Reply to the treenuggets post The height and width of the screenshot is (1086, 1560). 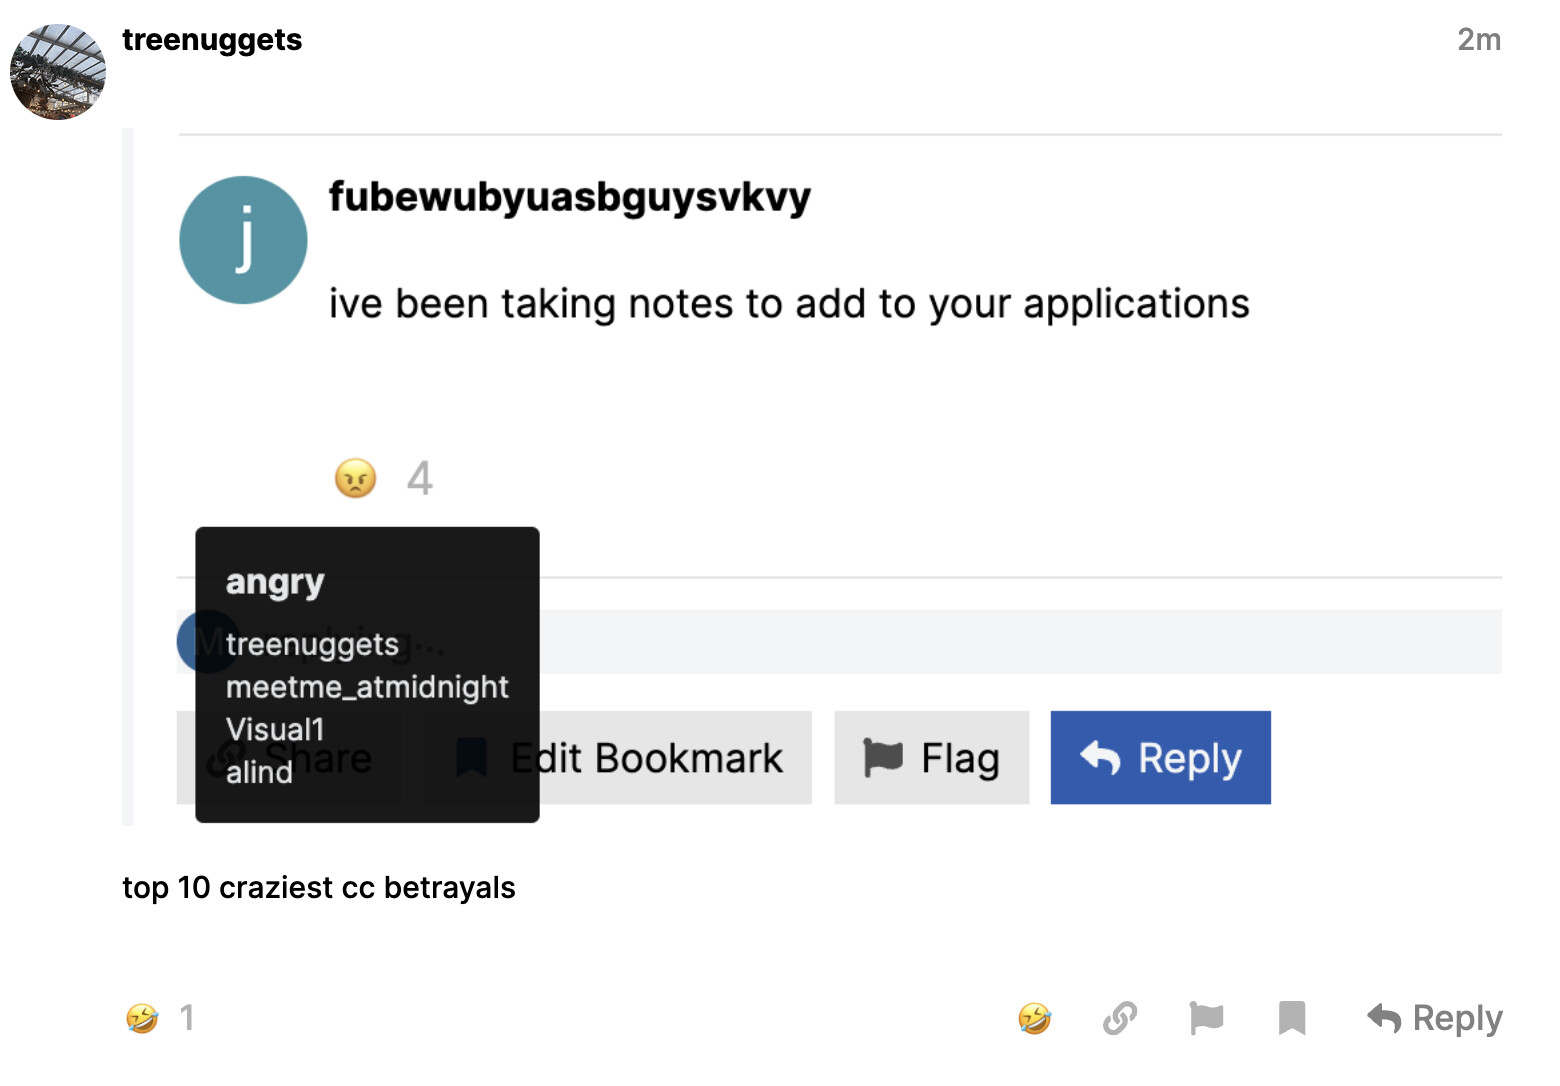click(x=1435, y=1018)
